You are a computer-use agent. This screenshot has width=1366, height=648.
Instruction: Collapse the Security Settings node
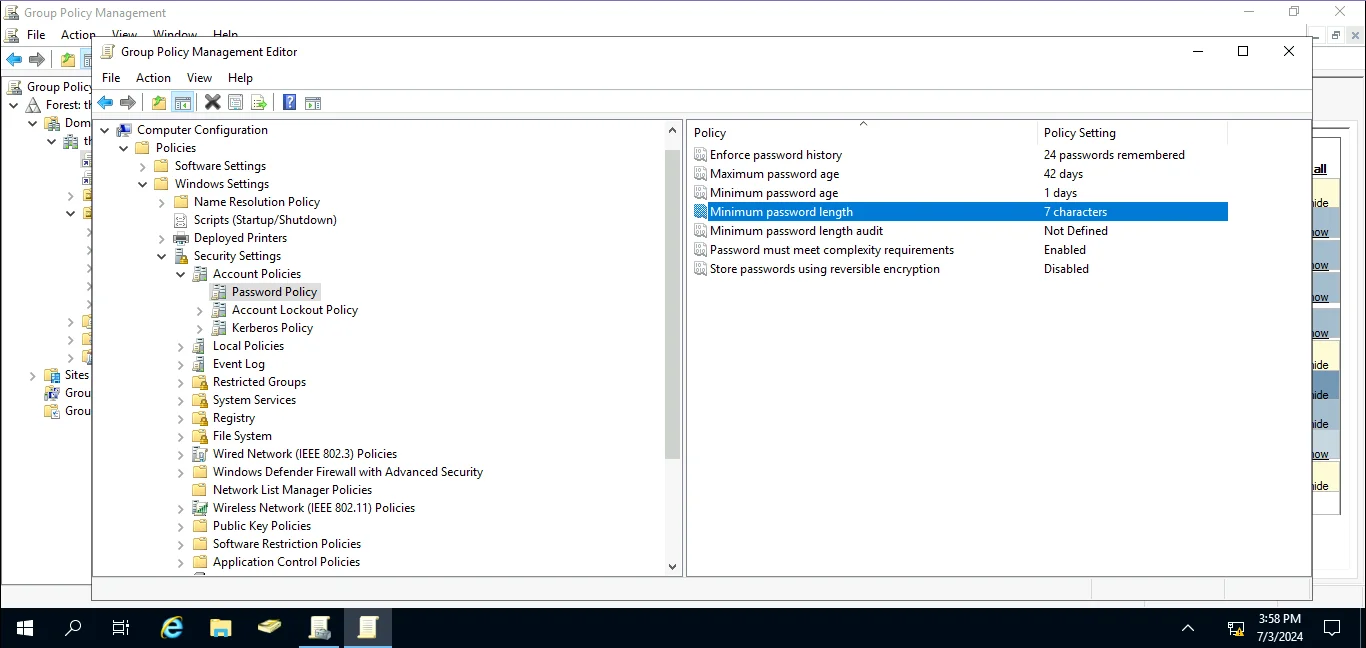coord(161,256)
